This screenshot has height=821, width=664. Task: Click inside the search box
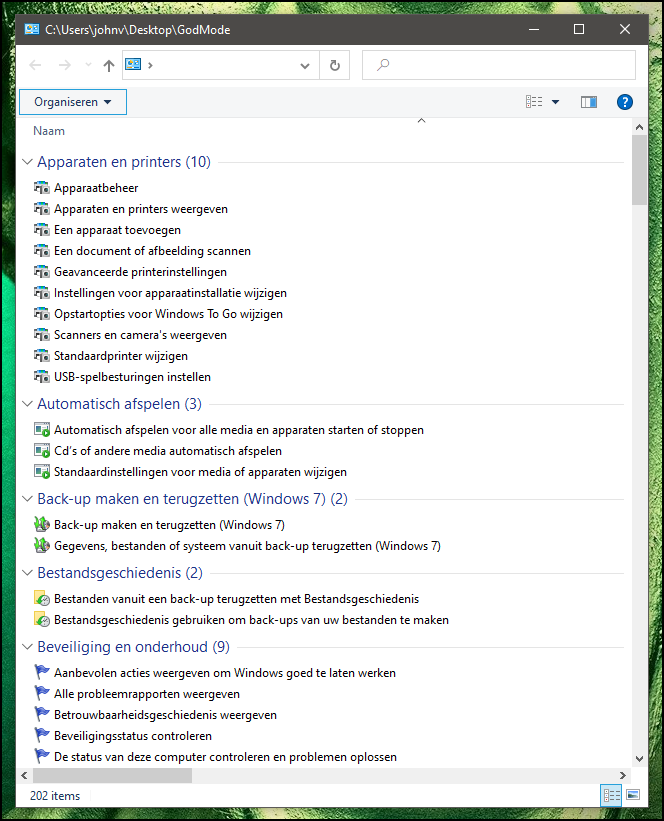pos(499,65)
